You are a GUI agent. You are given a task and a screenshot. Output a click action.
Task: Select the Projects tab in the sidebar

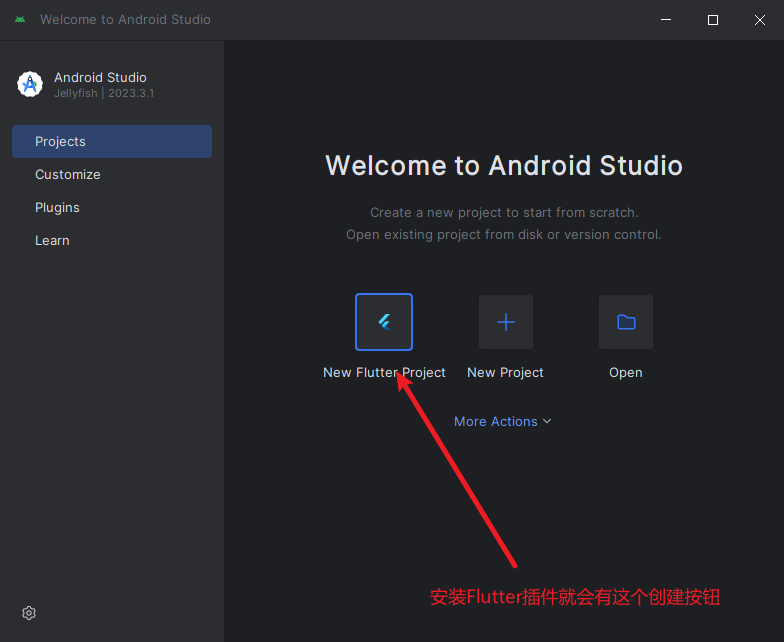coord(111,141)
